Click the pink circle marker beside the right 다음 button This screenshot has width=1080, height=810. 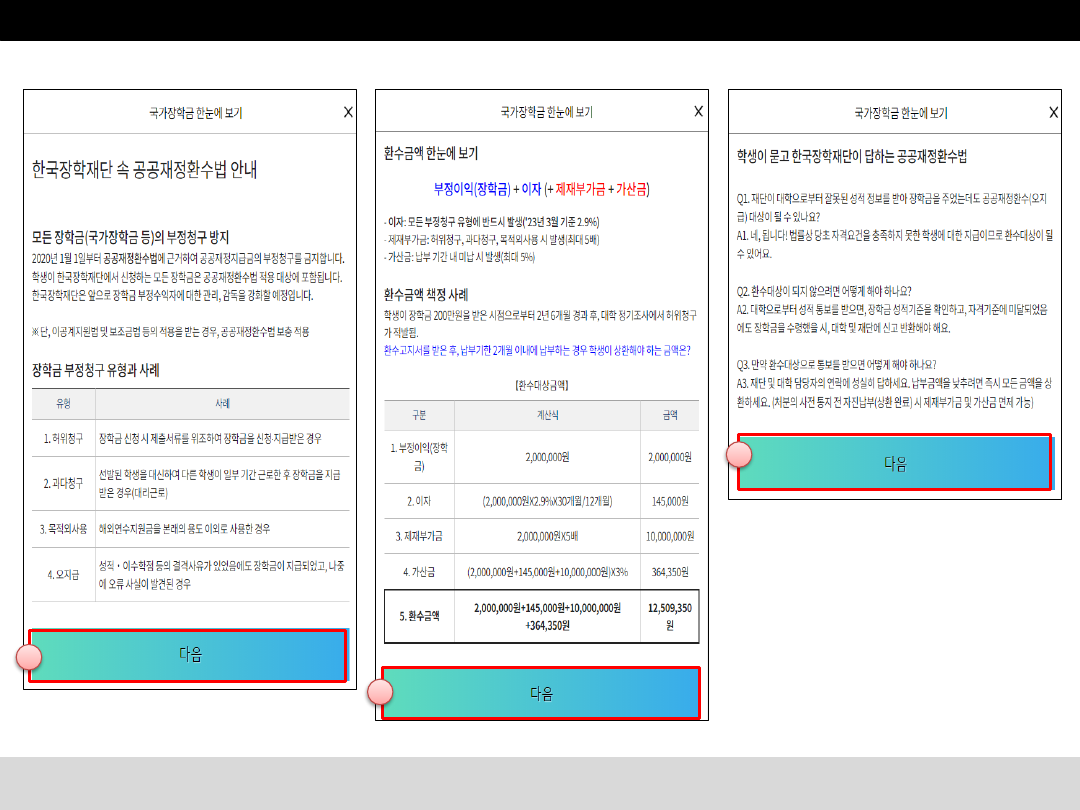[x=739, y=455]
